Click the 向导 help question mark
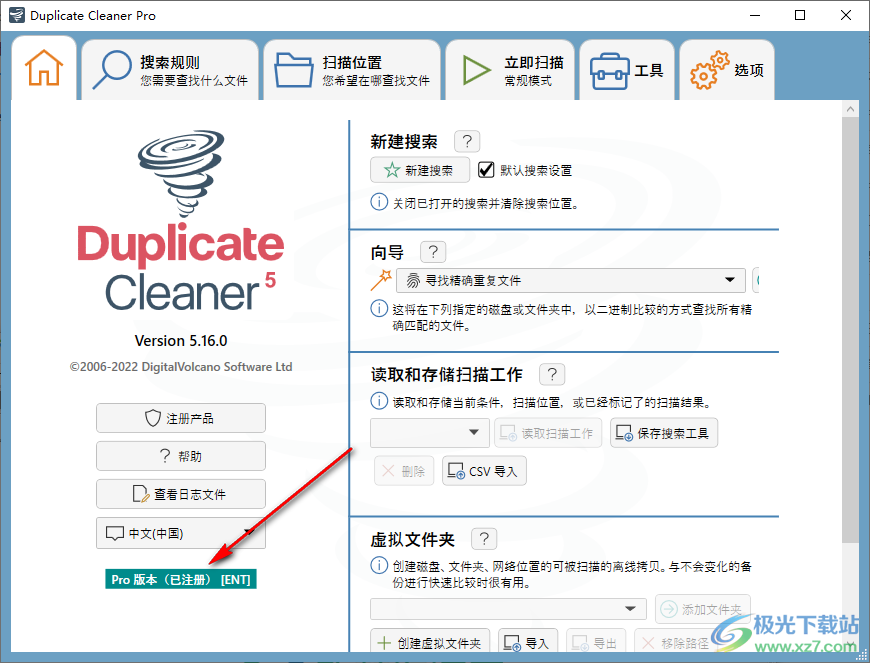 pos(433,252)
